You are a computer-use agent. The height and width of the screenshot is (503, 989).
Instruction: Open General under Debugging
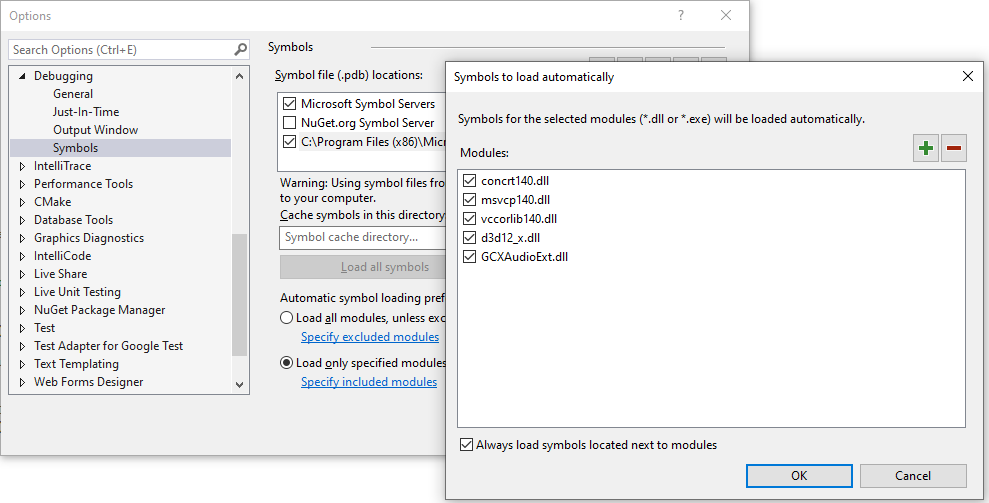point(73,93)
